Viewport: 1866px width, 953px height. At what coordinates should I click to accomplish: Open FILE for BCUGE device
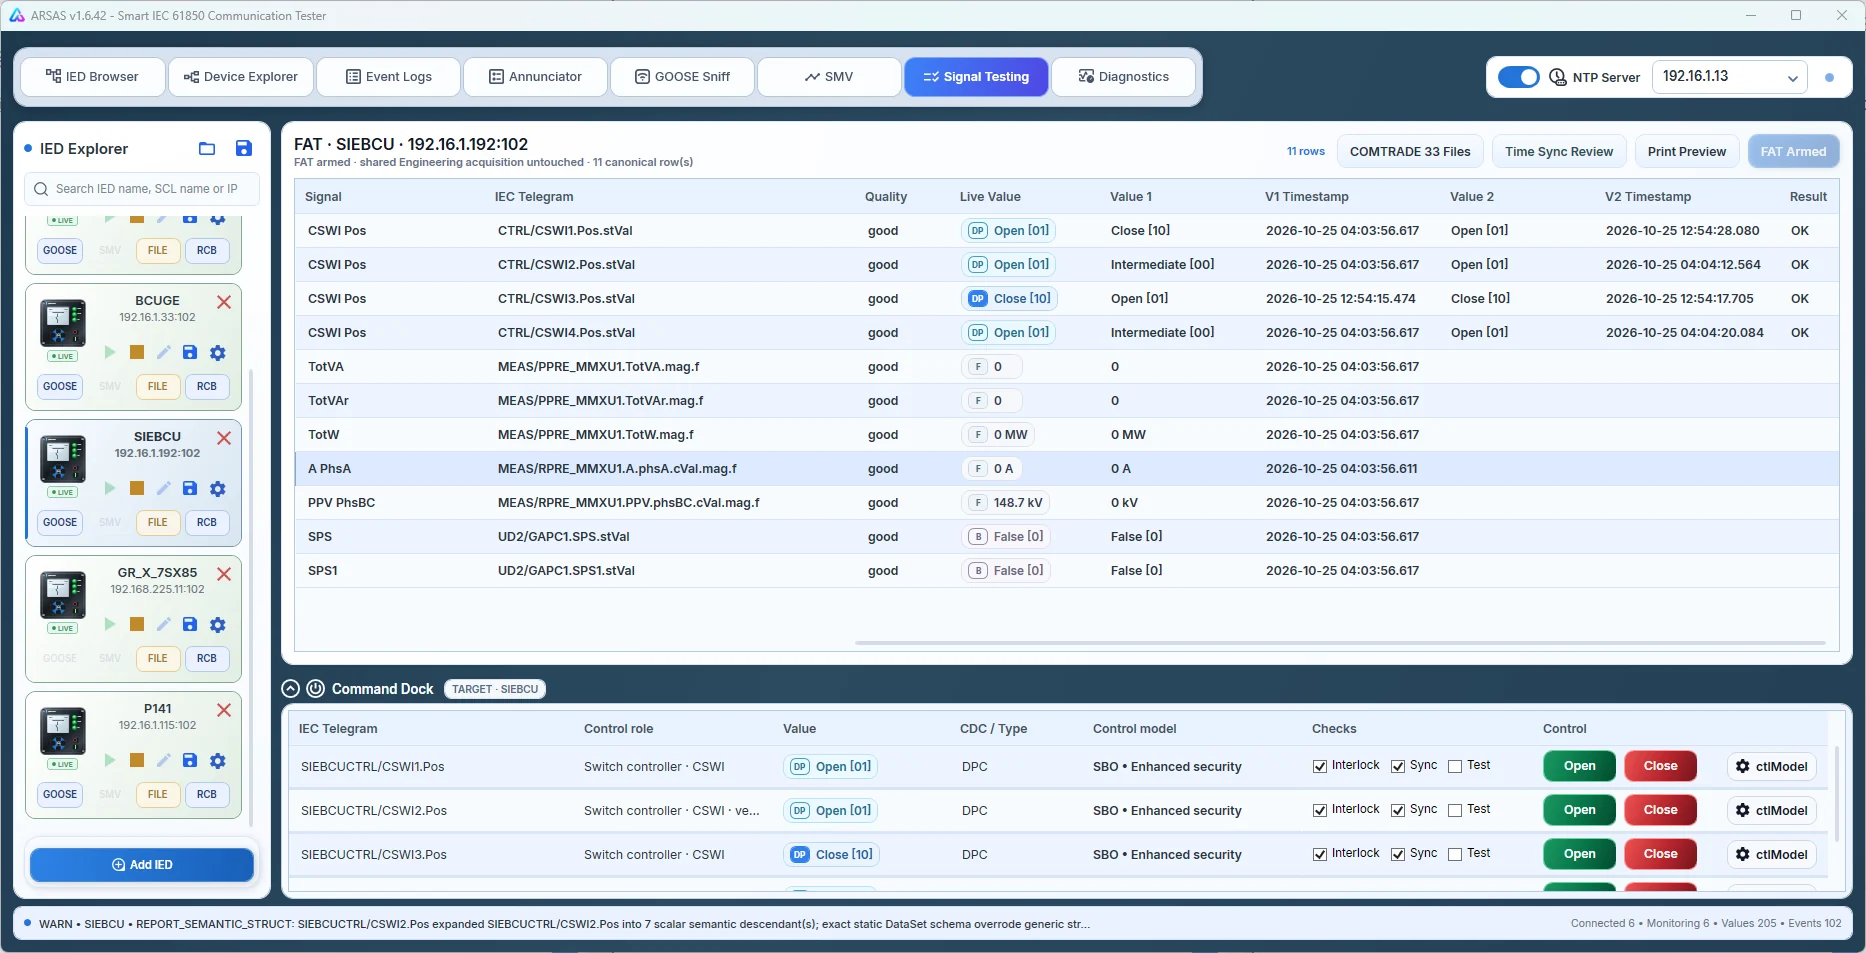[x=158, y=386]
